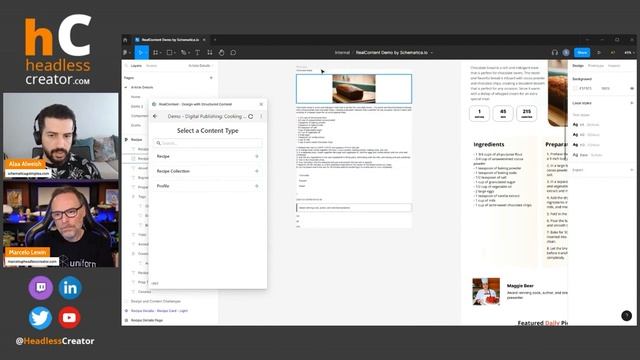Select the Comment tool

(x=233, y=53)
